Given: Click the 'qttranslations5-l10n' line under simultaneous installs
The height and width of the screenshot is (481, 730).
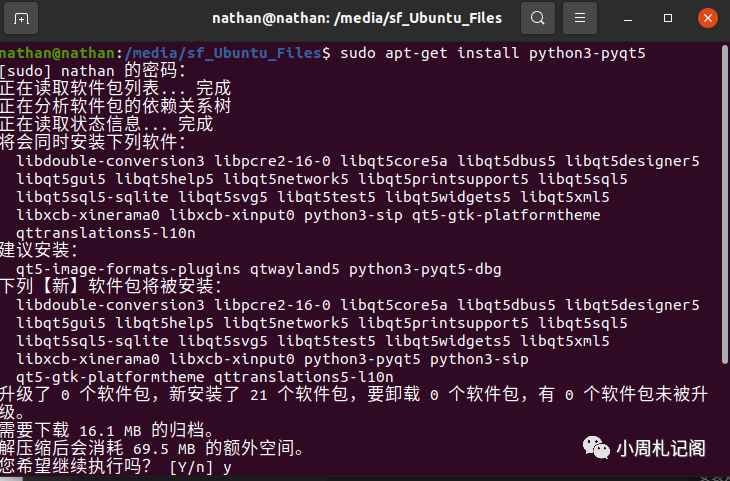Looking at the screenshot, I should (106, 233).
